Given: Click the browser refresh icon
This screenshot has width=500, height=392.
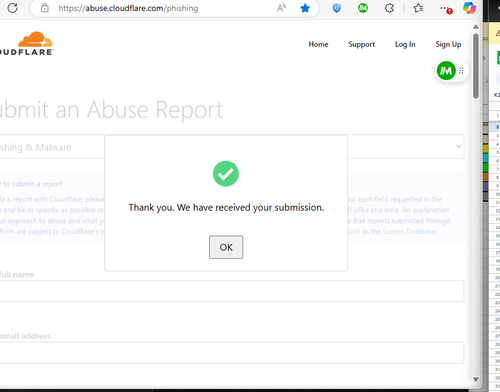Looking at the screenshot, I should tap(12, 8).
